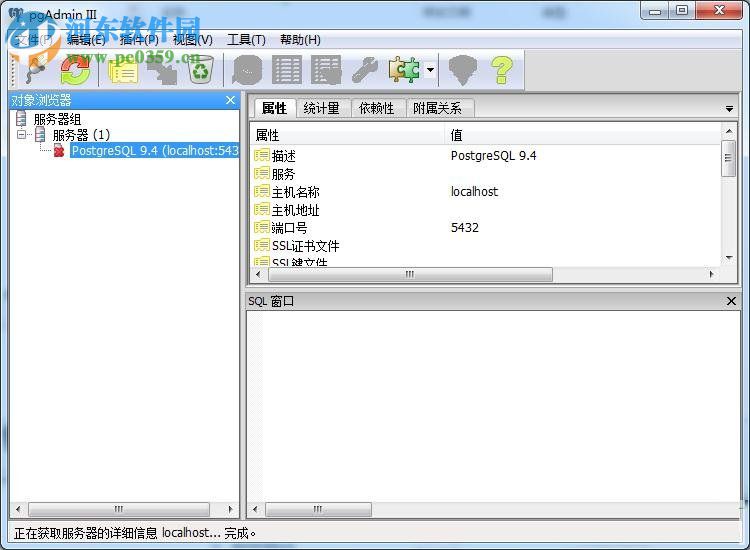The image size is (750, 550).
Task: Switch to the 附属关系 tab
Action: coord(437,108)
